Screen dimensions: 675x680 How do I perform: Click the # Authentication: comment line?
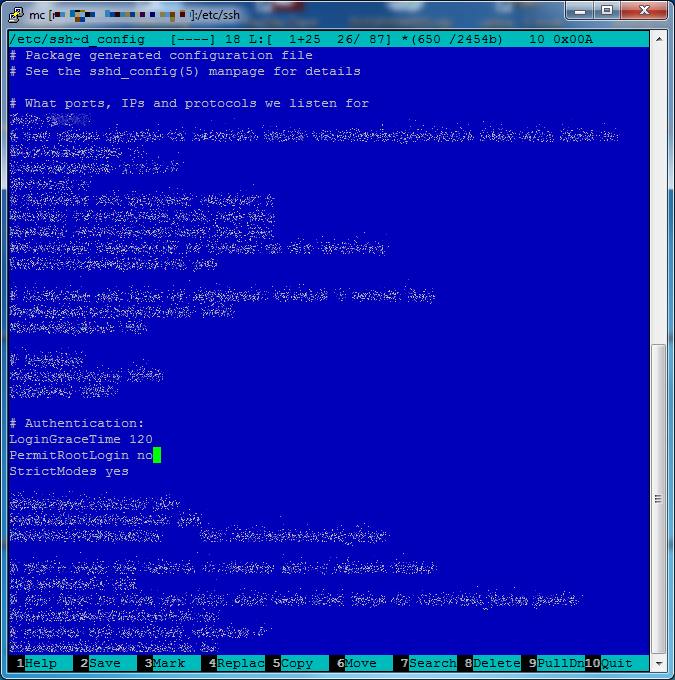76,423
